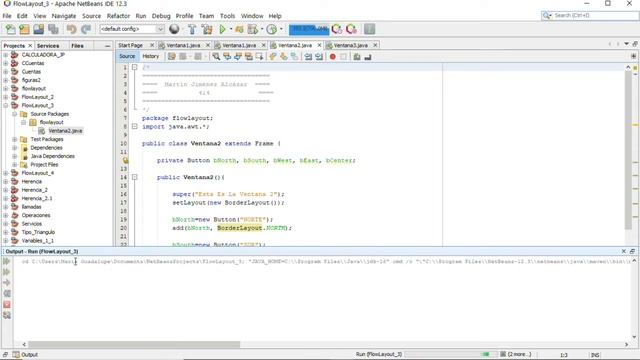The image size is (640, 360).
Task: Open the Debug menu
Action: pos(161,16)
